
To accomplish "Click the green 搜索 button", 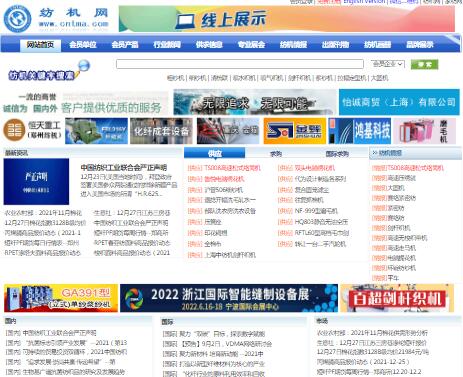I will pos(424,64).
